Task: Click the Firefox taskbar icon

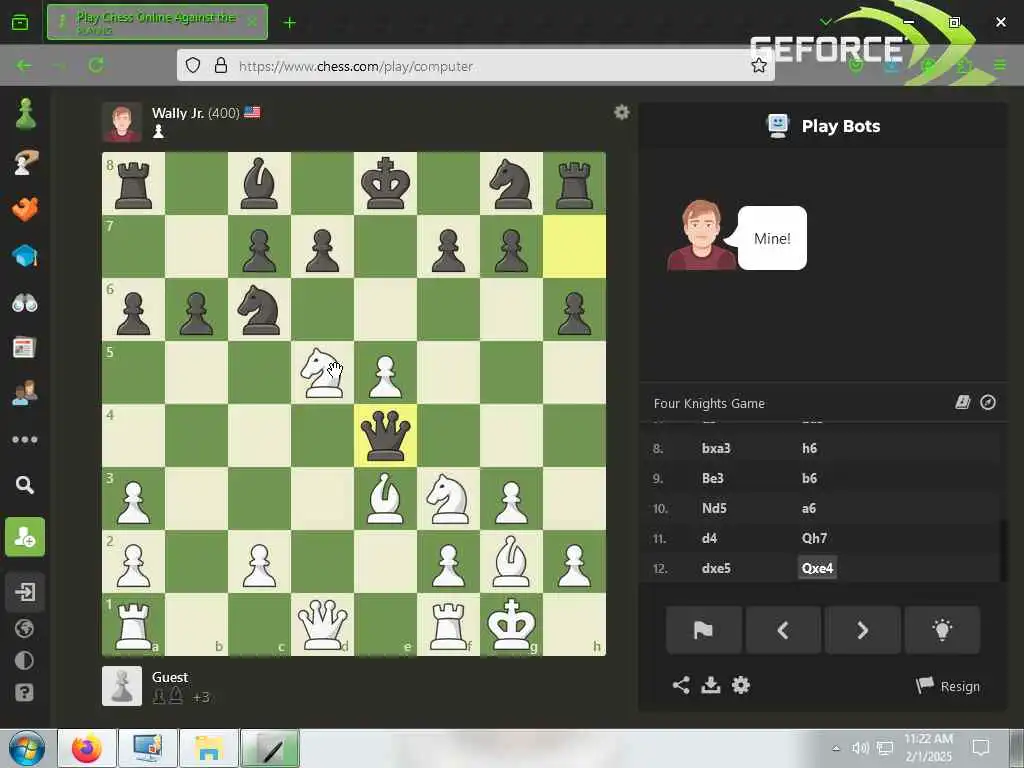Action: [87, 748]
